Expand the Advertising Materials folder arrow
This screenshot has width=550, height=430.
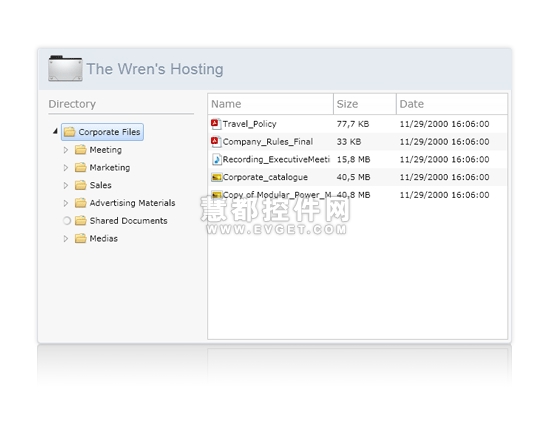coord(66,203)
